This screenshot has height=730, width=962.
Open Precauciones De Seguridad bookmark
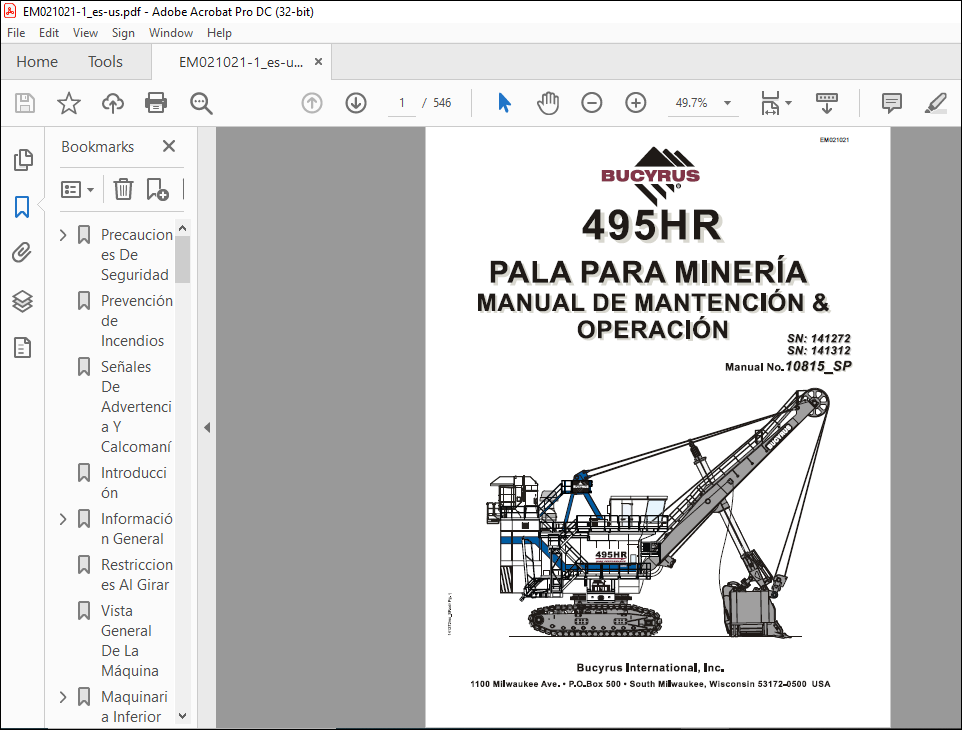pyautogui.click(x=136, y=255)
